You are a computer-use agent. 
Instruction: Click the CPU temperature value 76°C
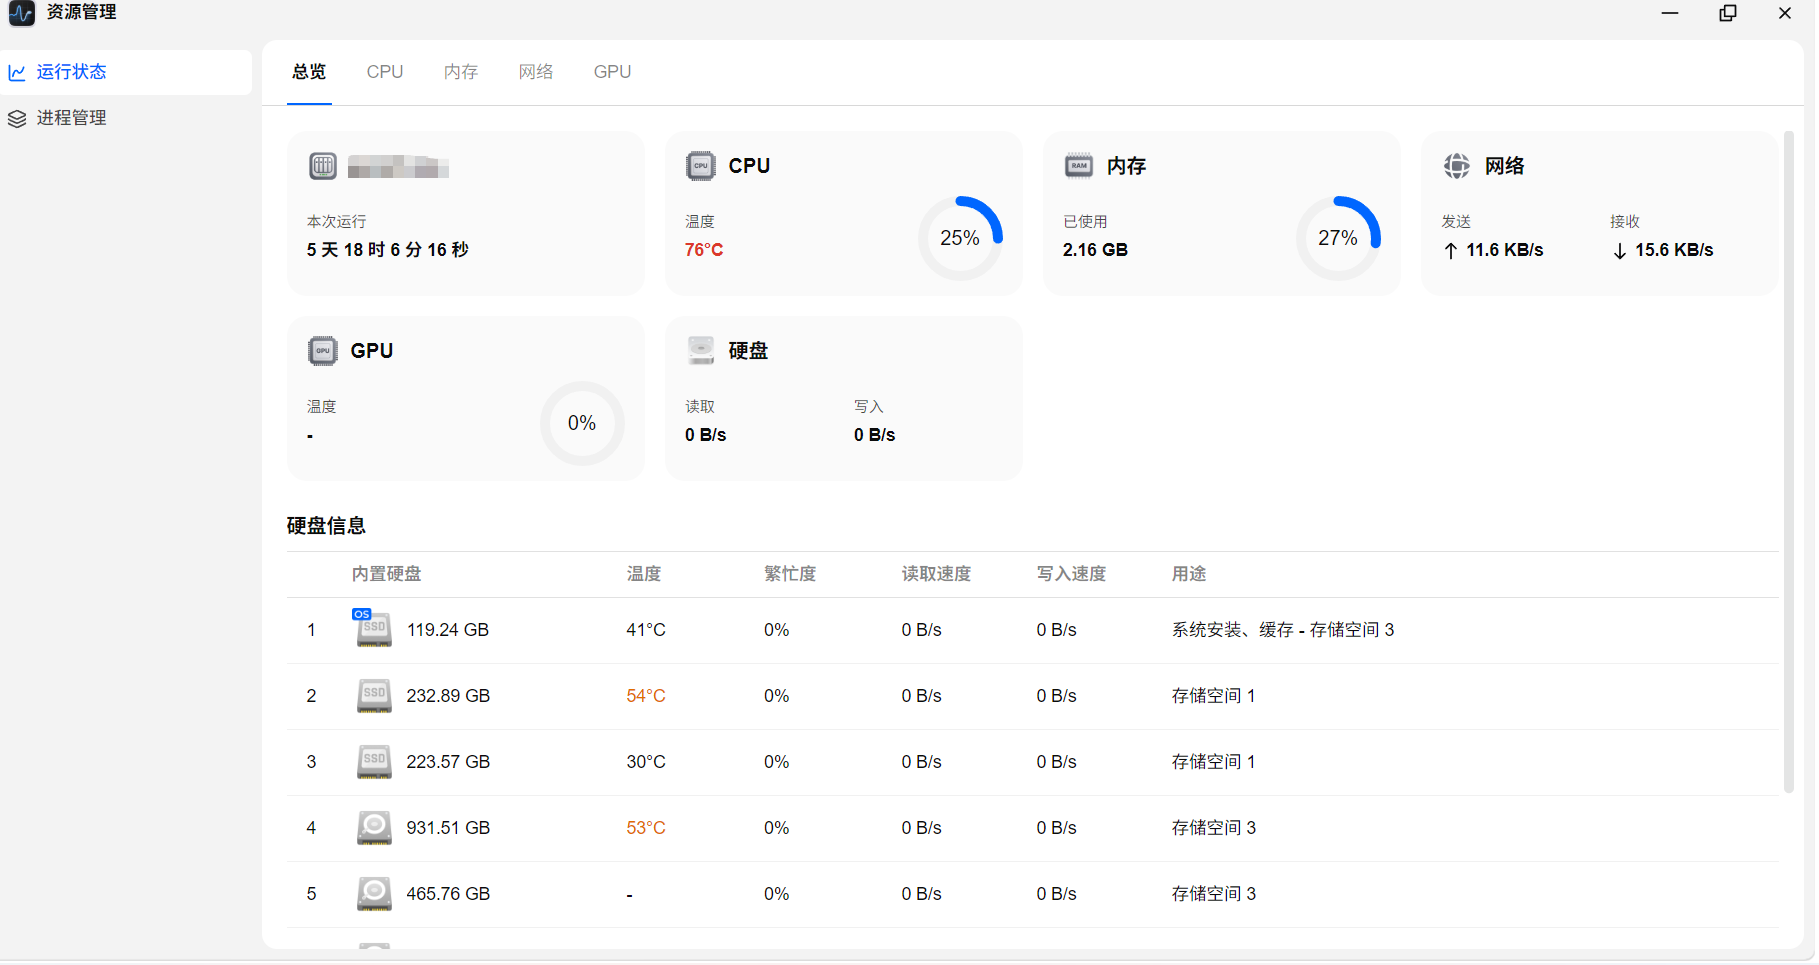pyautogui.click(x=704, y=250)
